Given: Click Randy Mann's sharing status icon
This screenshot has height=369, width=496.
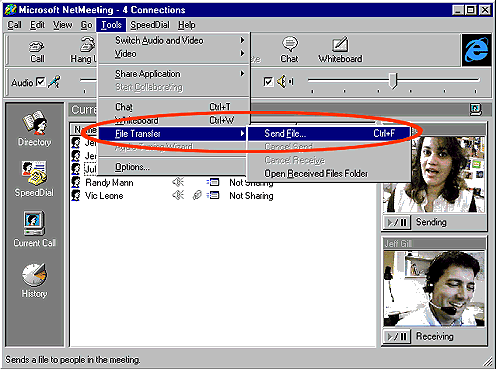Looking at the screenshot, I should point(213,182).
